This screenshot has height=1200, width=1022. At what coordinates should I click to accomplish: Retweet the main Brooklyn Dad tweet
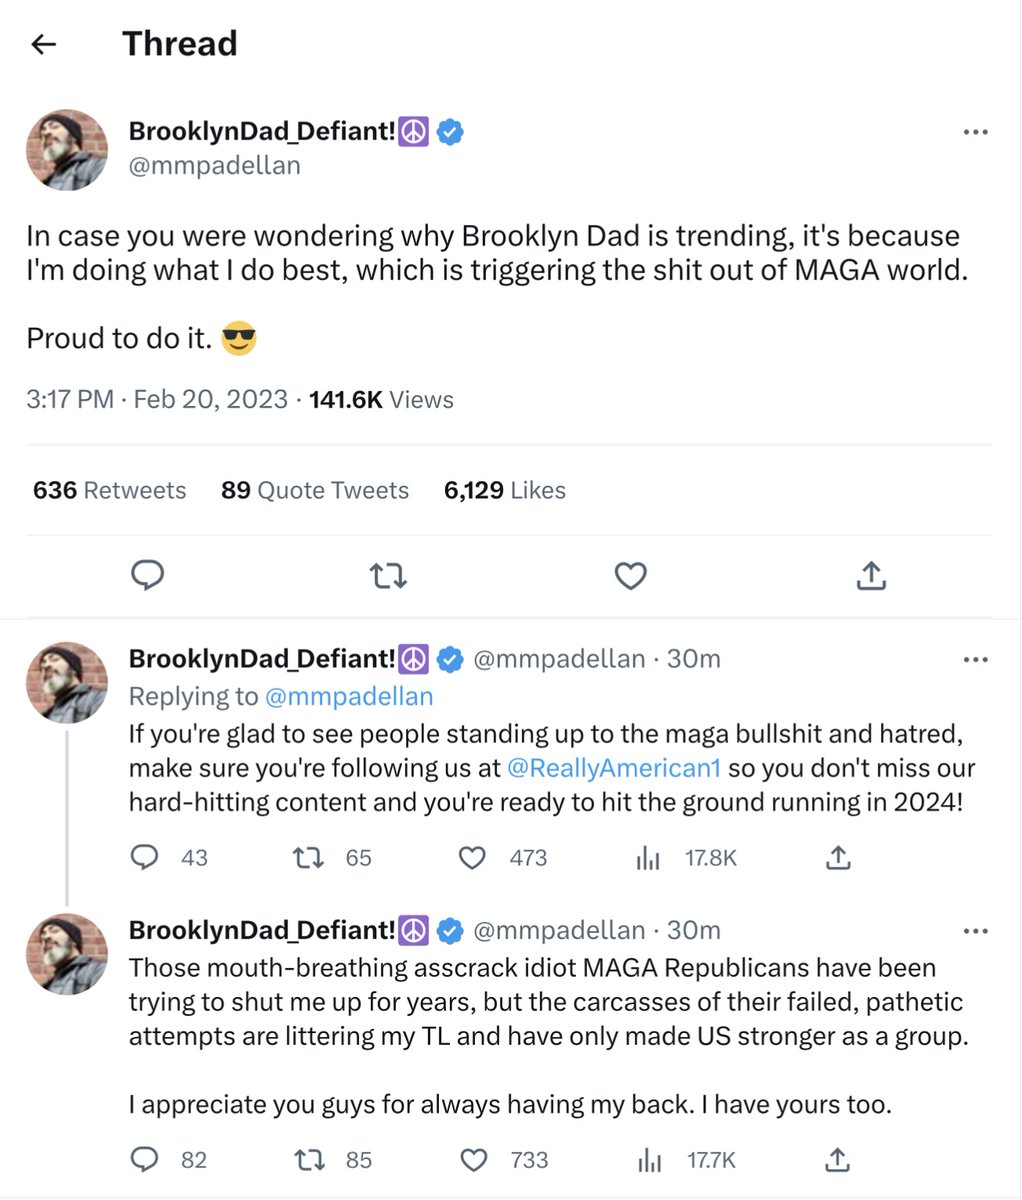[x=388, y=575]
